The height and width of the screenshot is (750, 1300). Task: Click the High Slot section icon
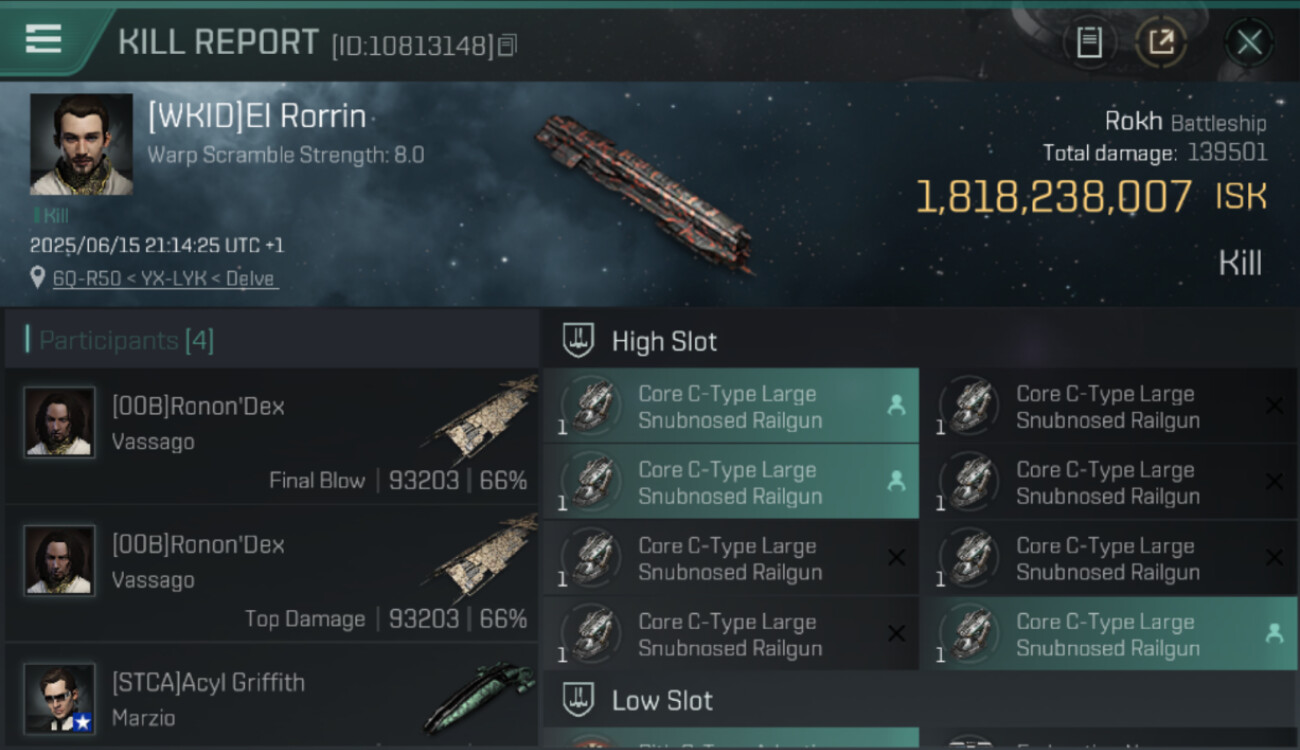[579, 341]
